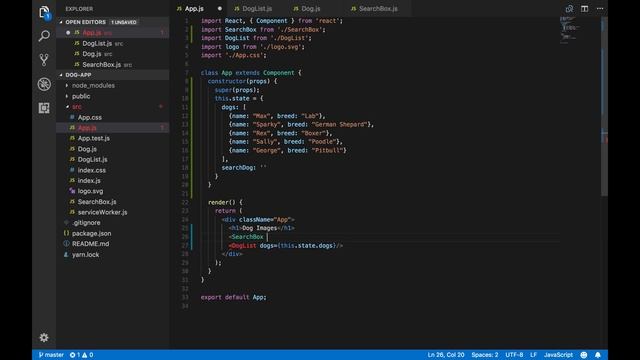Open errors and warnings status item
Screen dimensions: 640x360
pyautogui.click(x=81, y=355)
